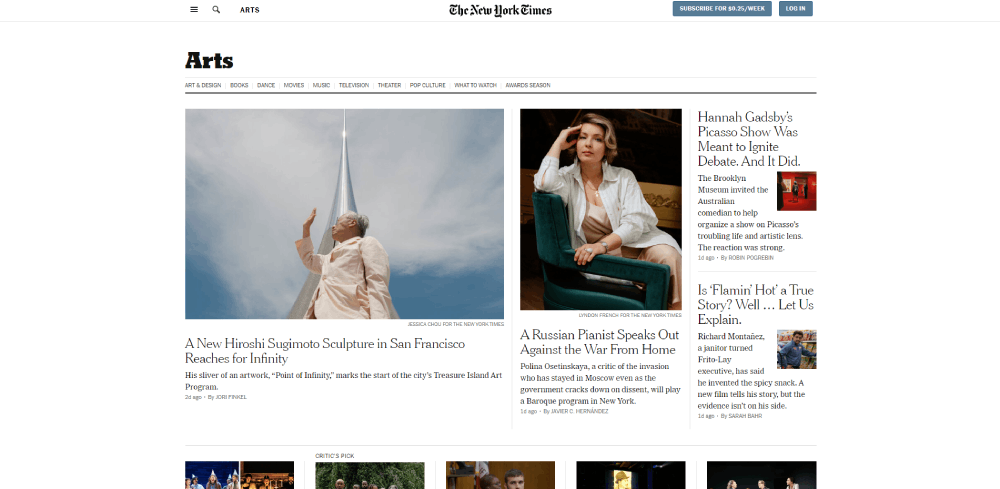Open Russian Pianist Speaks Out headline
The image size is (1000, 489).
599,342
